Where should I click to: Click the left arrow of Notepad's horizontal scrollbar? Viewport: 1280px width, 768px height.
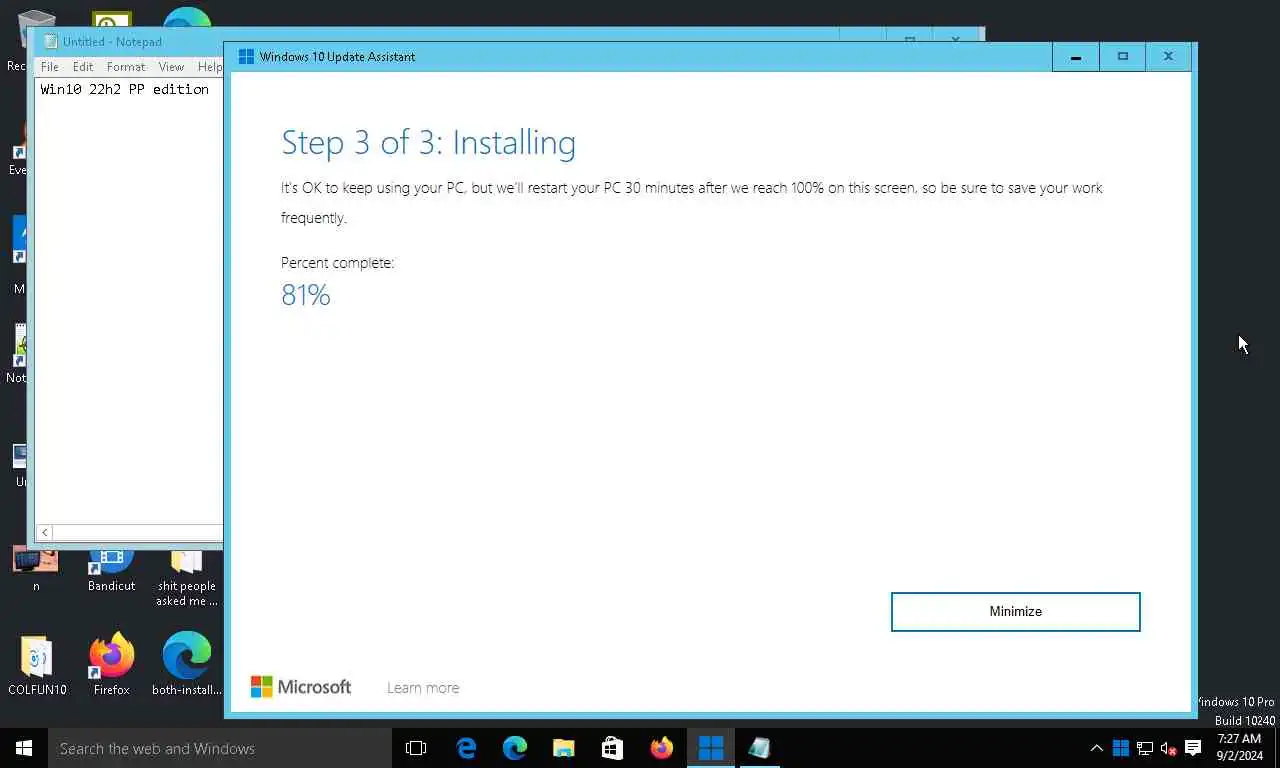tap(45, 533)
